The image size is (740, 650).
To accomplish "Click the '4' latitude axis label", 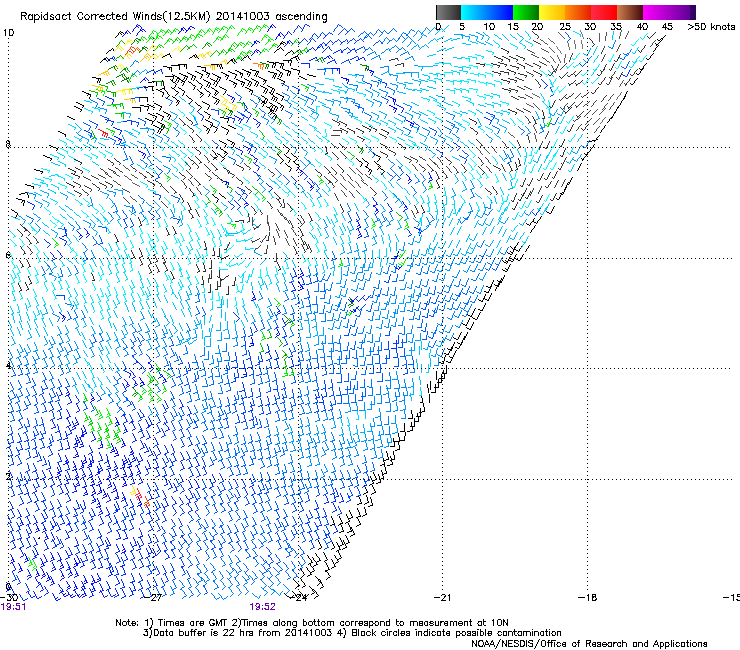I will pos(8,365).
